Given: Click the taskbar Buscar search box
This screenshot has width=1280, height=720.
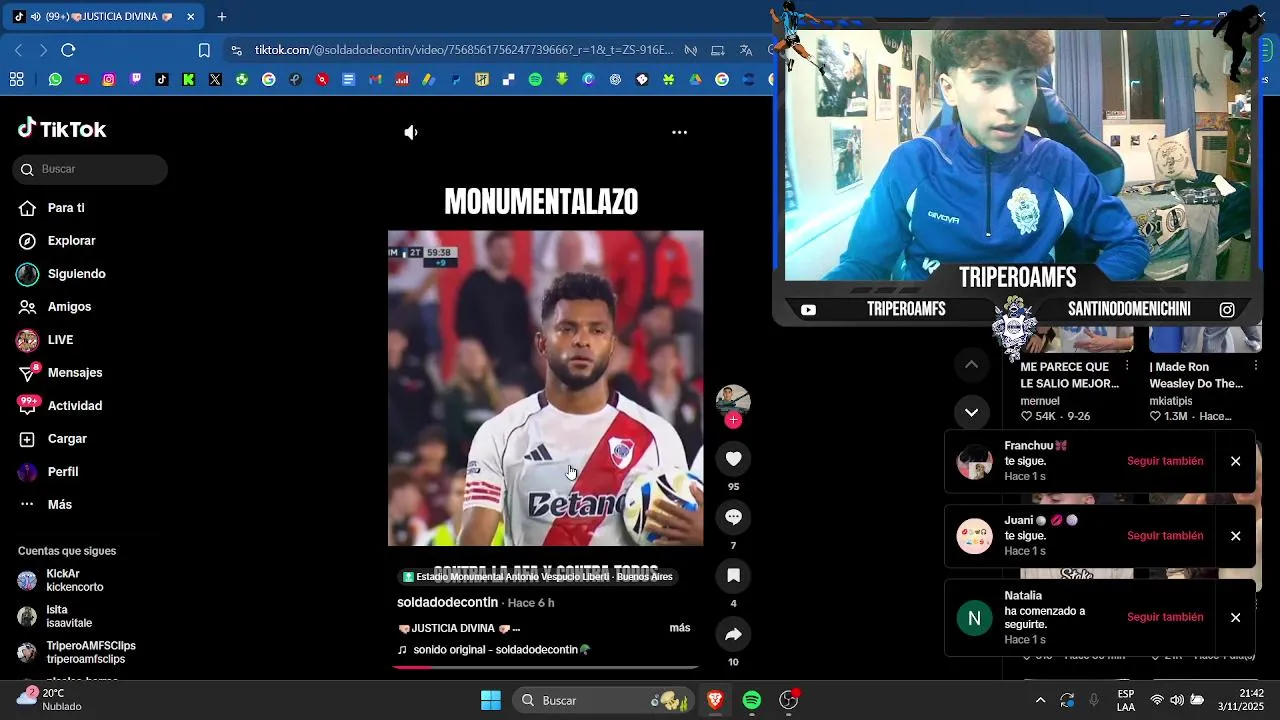Looking at the screenshot, I should (x=603, y=700).
